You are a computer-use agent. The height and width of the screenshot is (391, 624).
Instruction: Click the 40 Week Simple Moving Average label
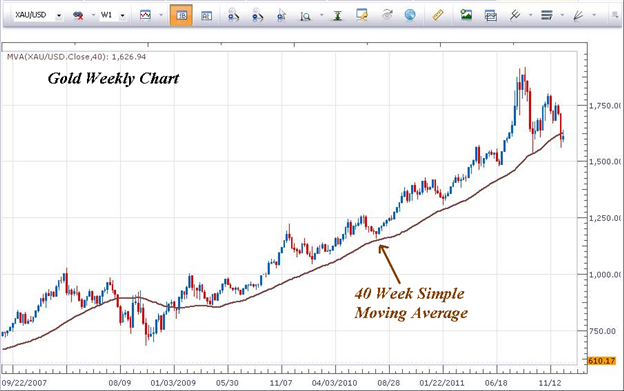[411, 303]
